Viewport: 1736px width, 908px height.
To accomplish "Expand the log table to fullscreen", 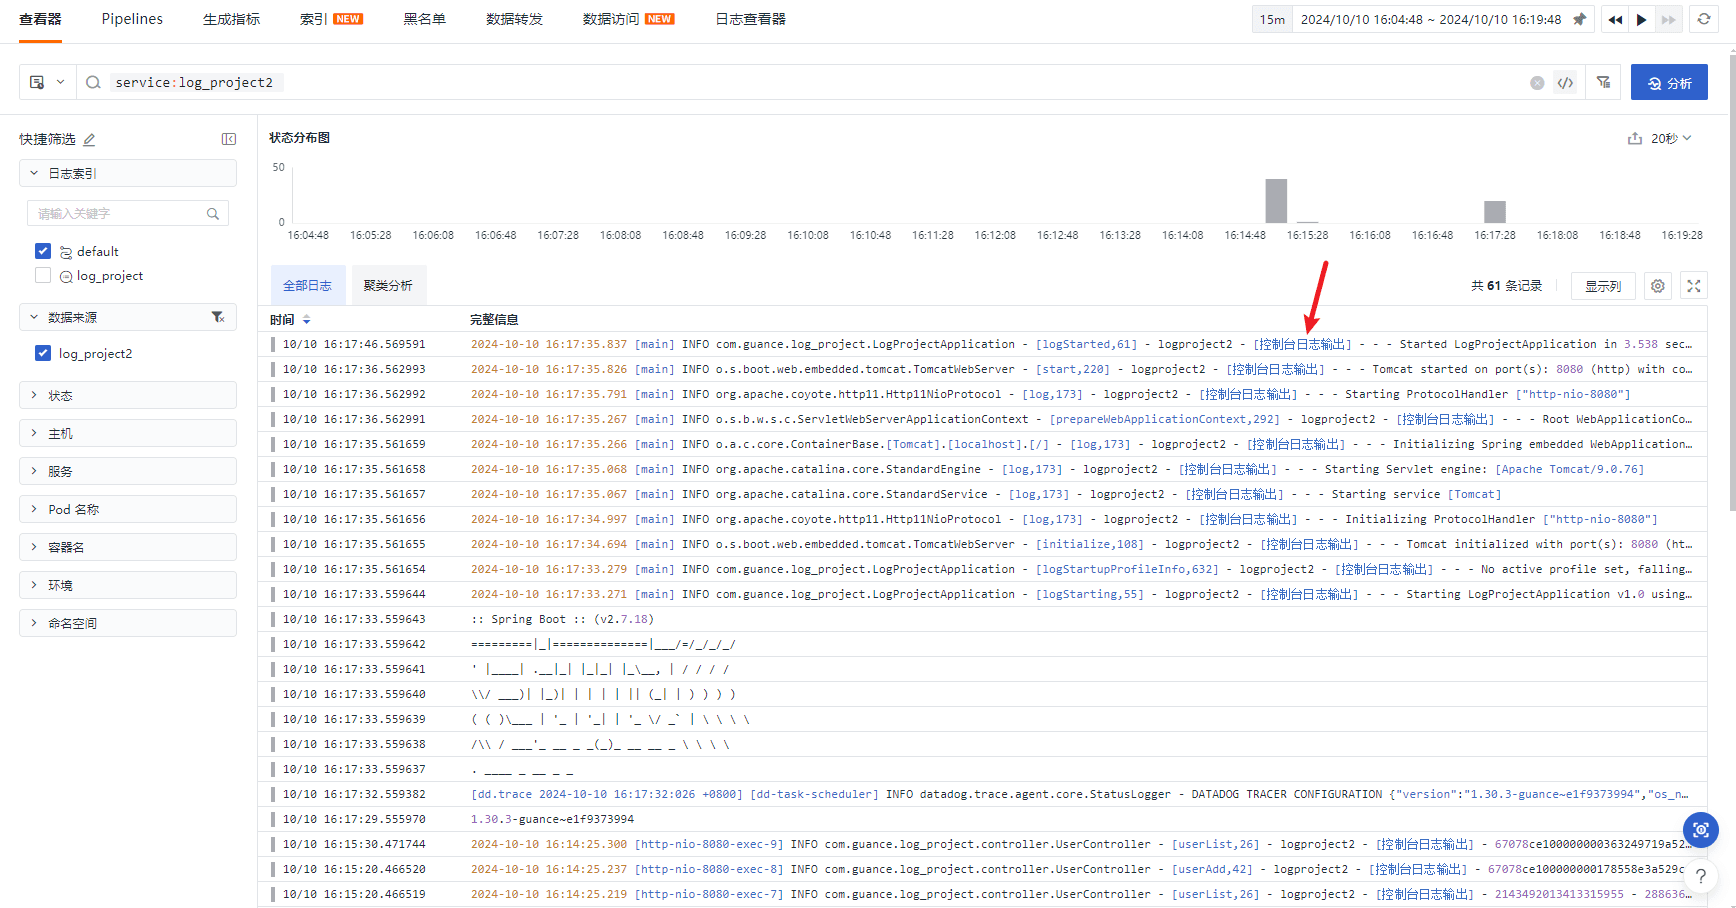I will 1694,286.
